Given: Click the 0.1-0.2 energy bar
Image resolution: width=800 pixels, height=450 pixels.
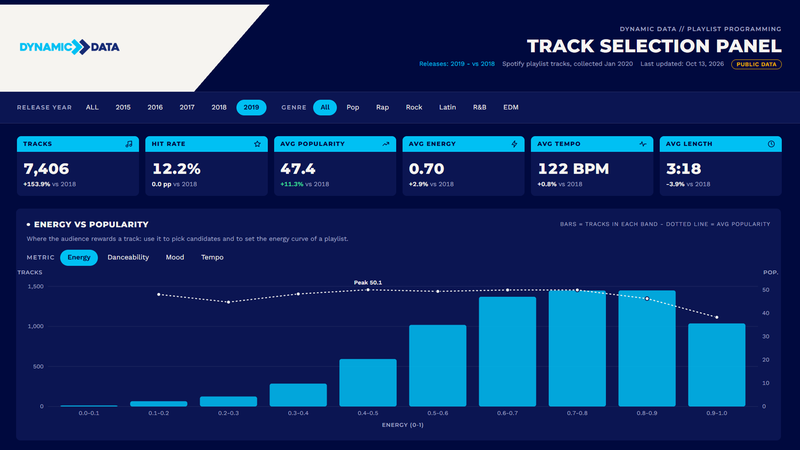Looking at the screenshot, I should (x=159, y=404).
